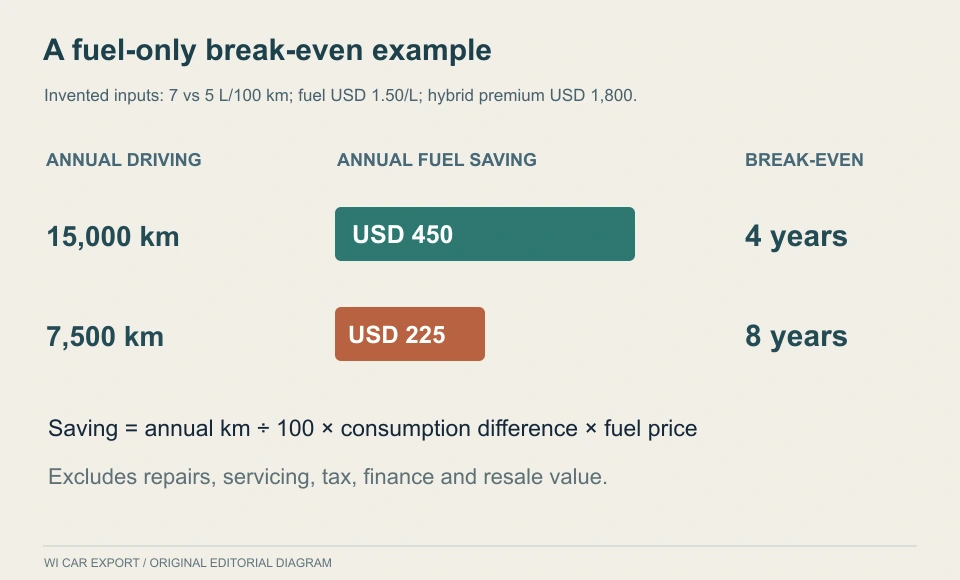This screenshot has width=960, height=580.
Task: Click the BREAK-EVEN column header
Action: [x=804, y=160]
